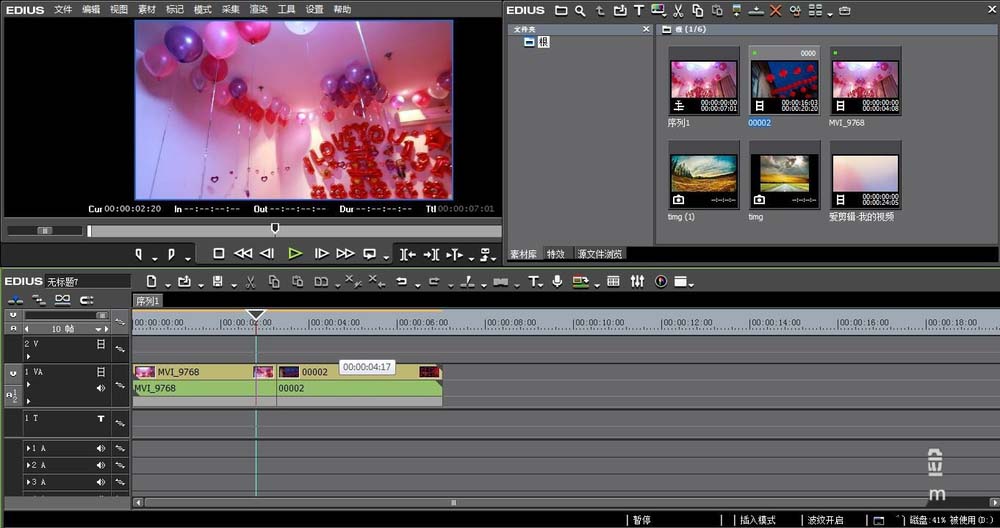Mute the 1 A audio track speaker
The image size is (1000, 528).
tap(100, 449)
